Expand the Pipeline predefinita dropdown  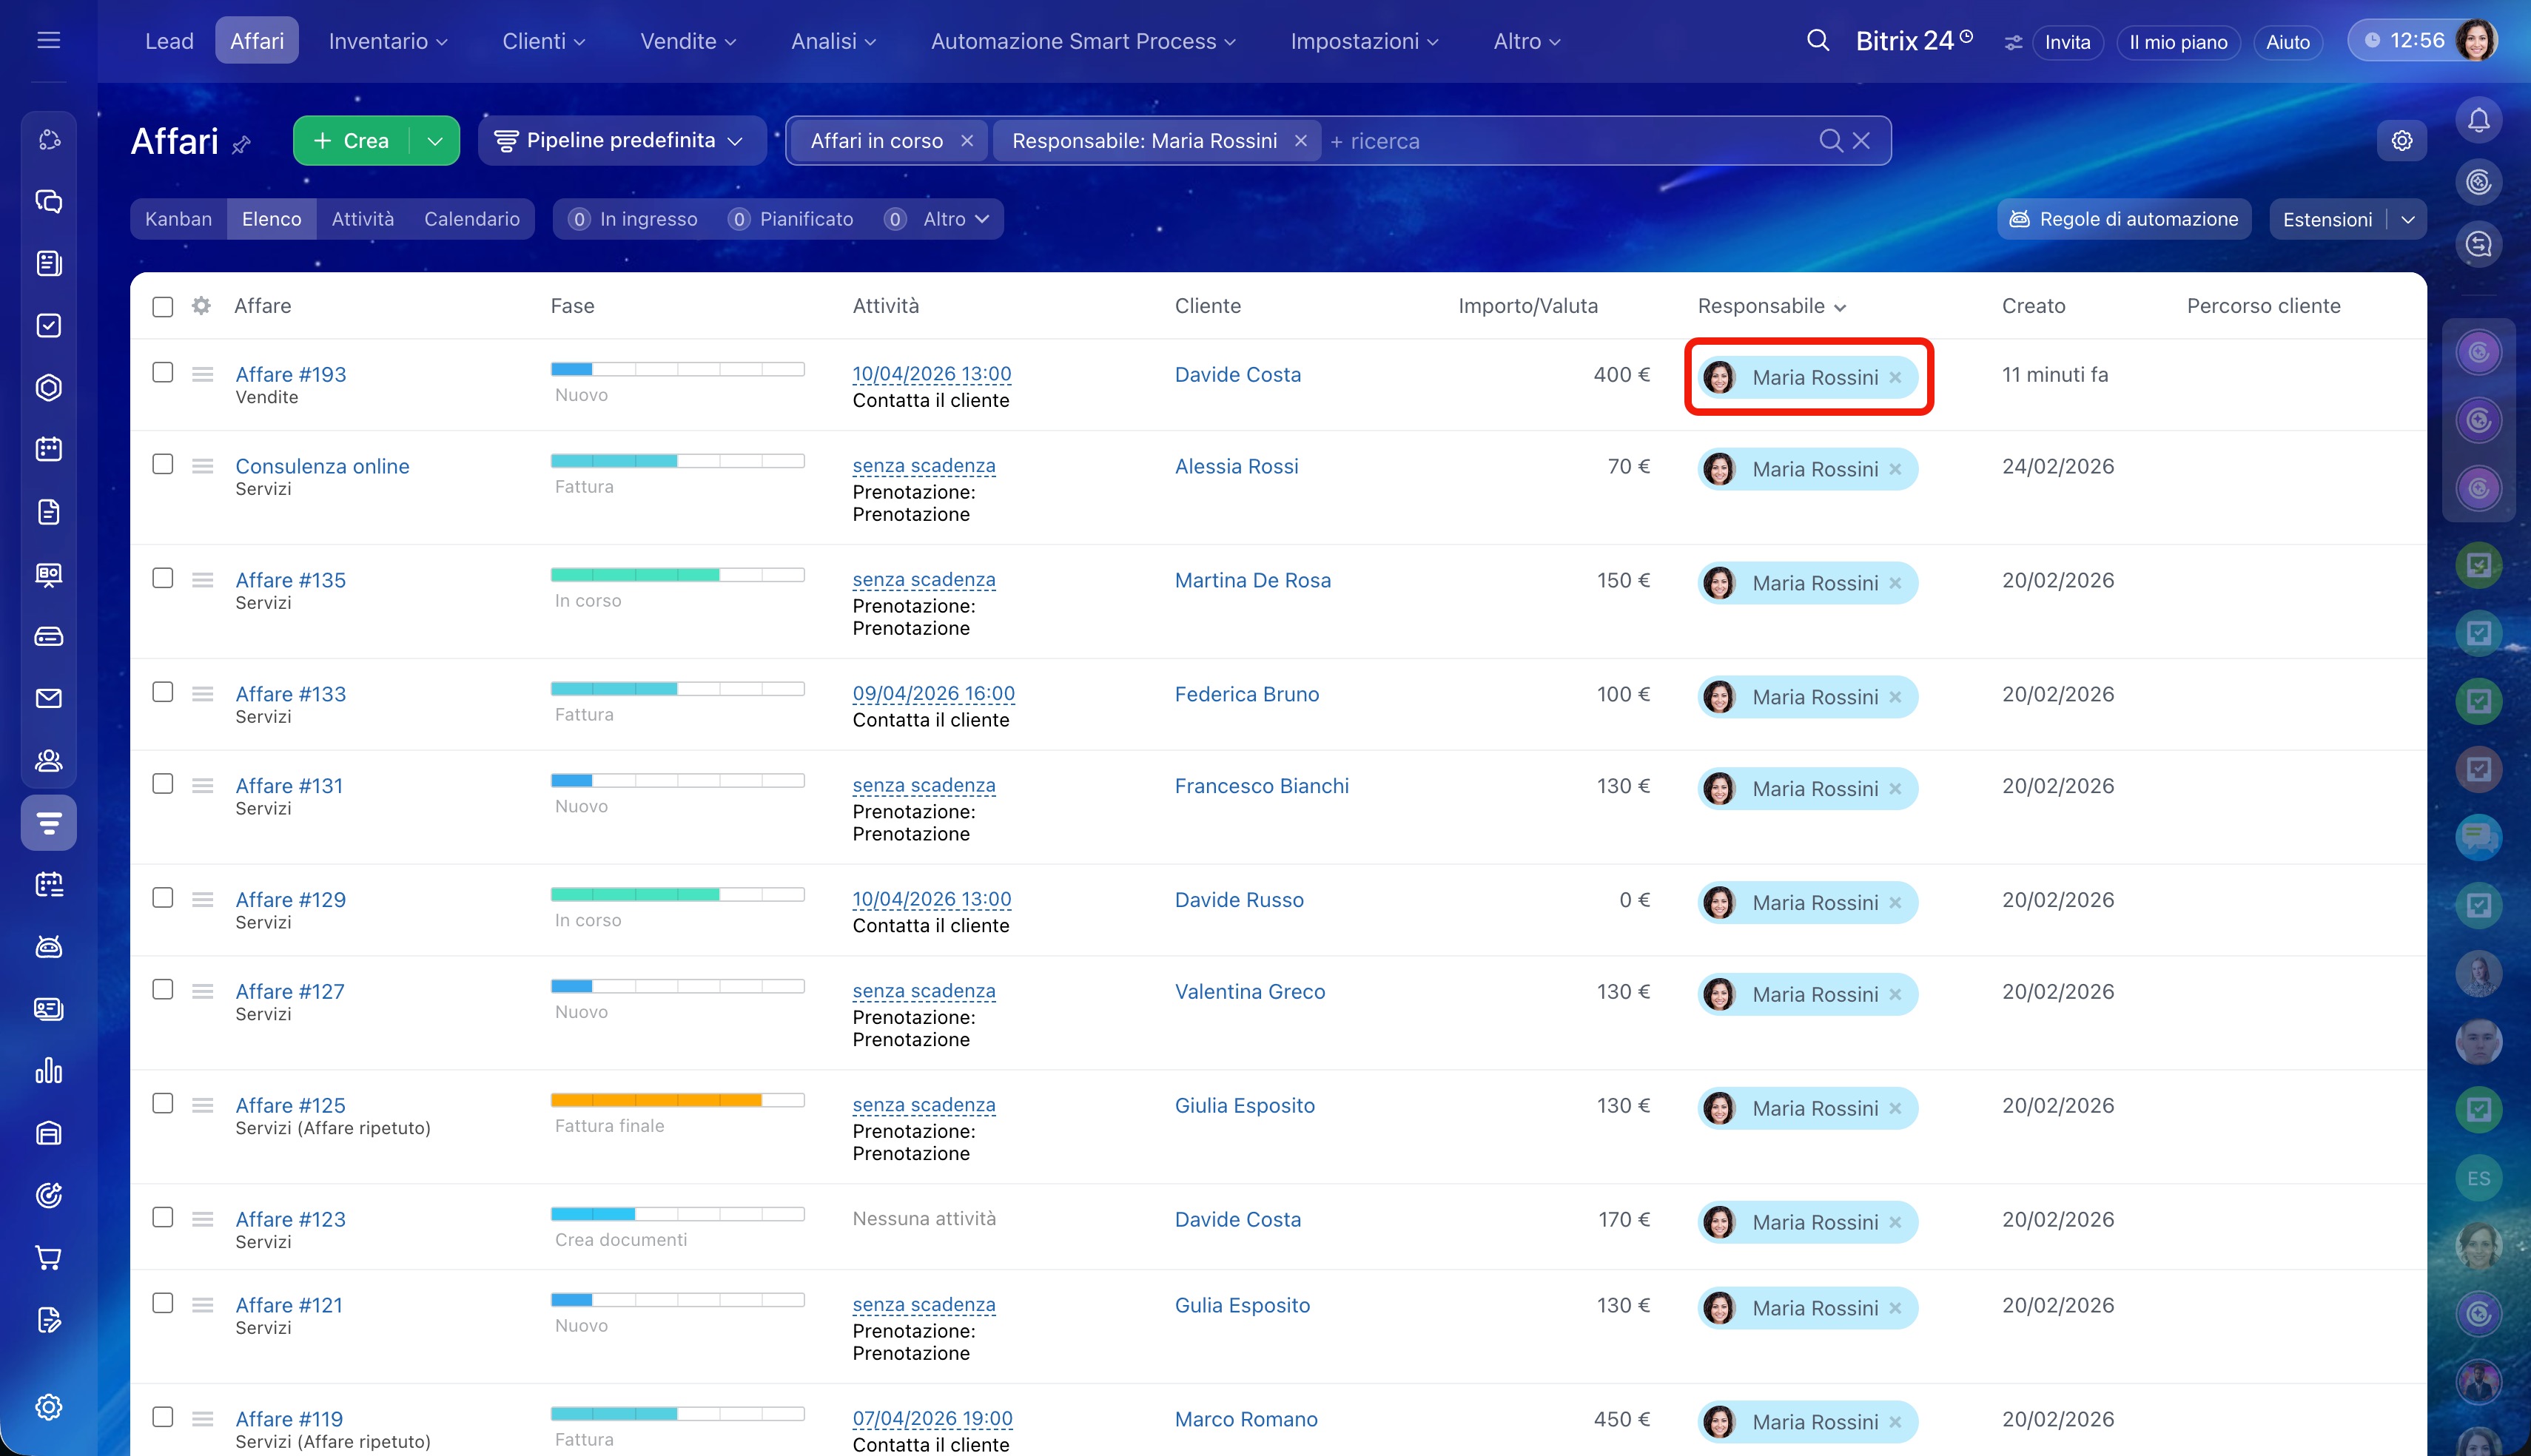pos(621,141)
